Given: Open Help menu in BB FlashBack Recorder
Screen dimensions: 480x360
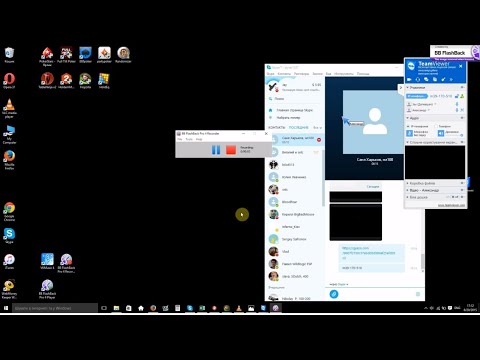Looking at the screenshot, I should pos(199,139).
